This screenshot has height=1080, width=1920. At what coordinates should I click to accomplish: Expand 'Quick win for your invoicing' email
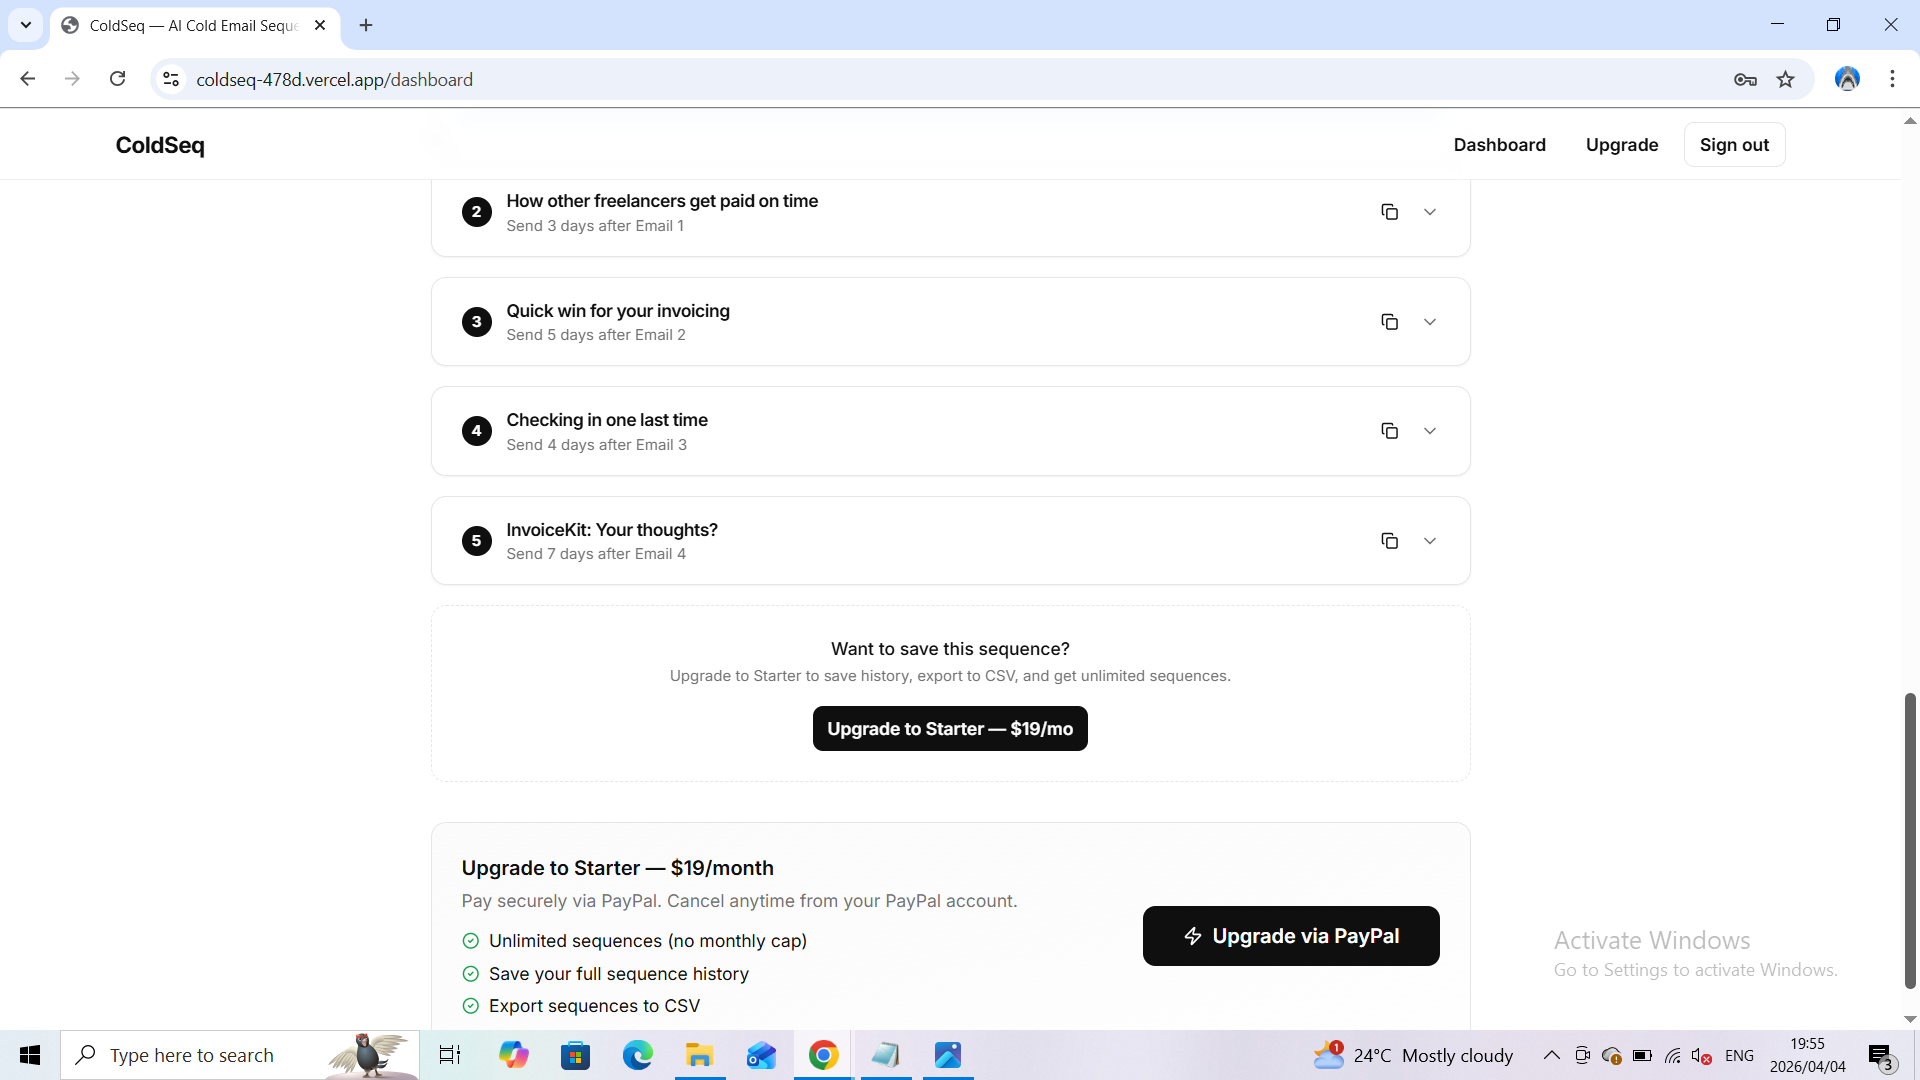[1430, 322]
